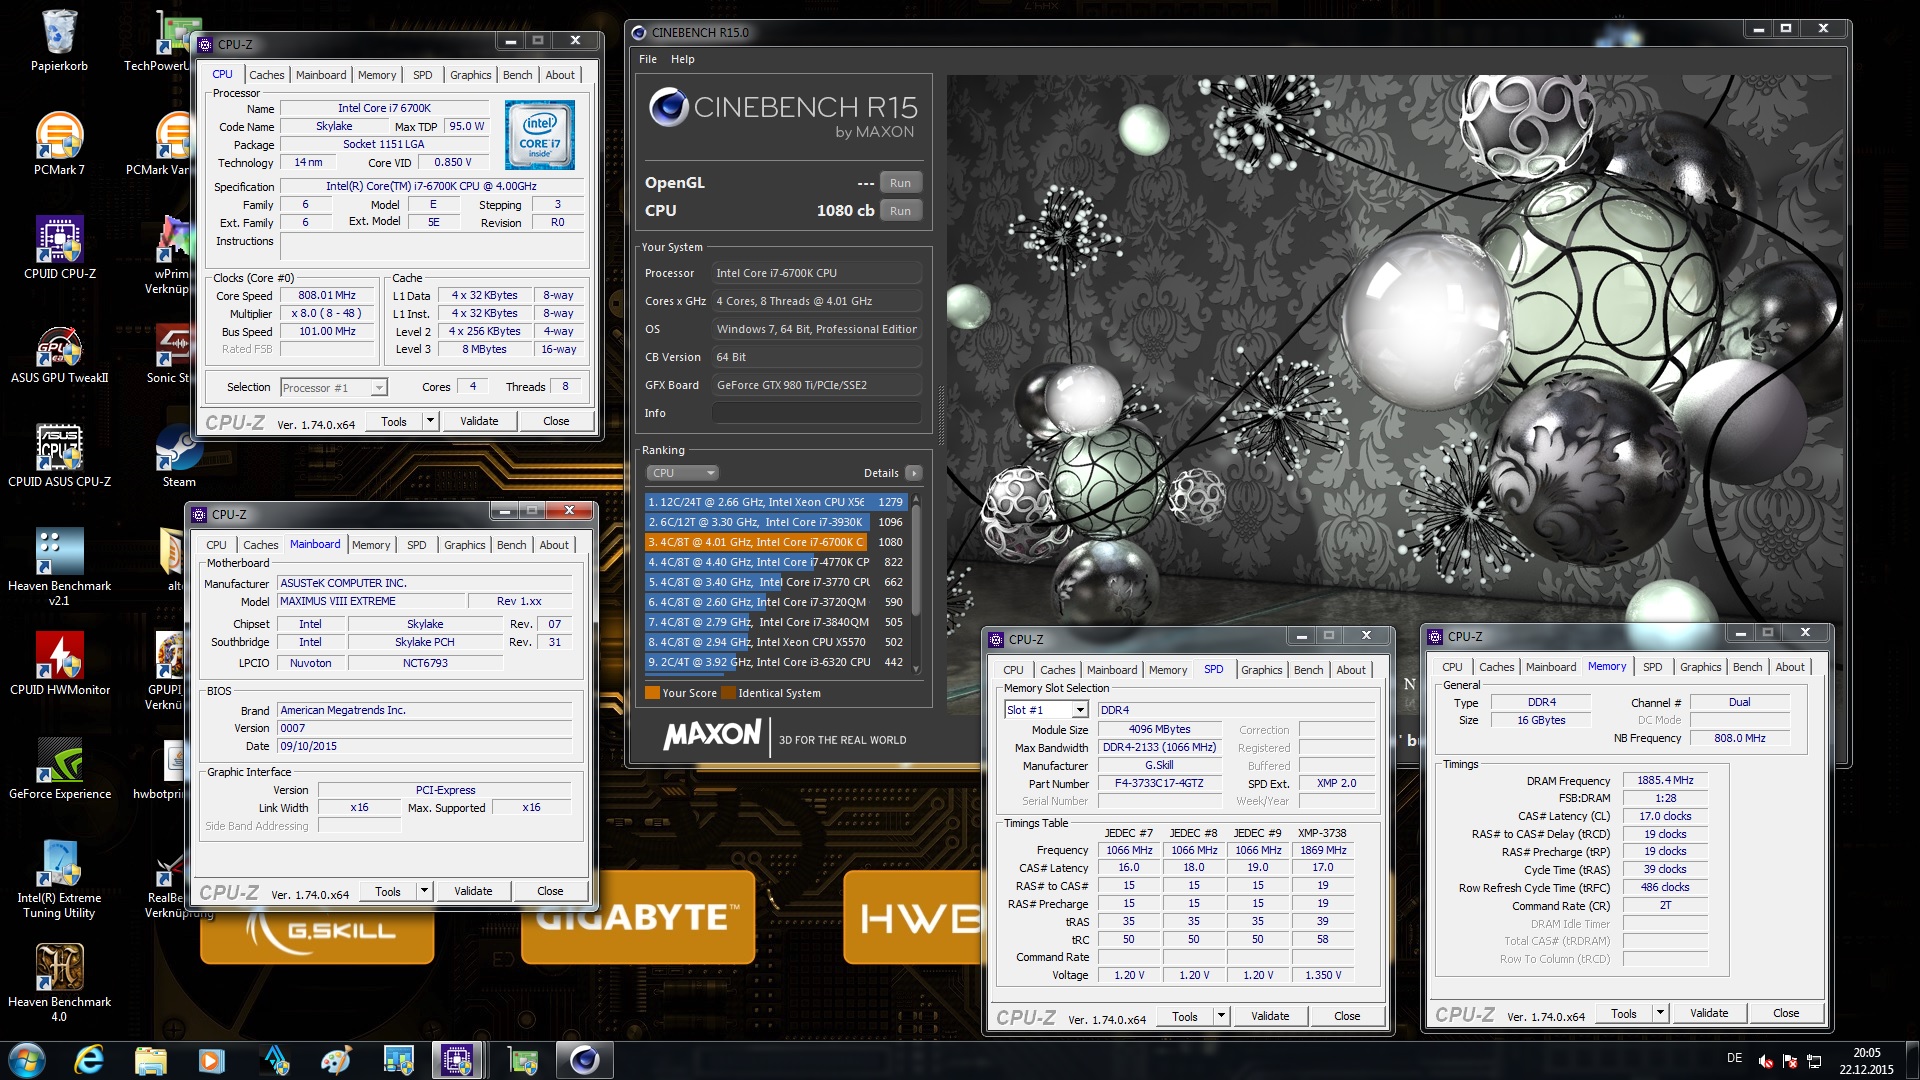Select the first ranking entry with score 1279
1920x1080 pixels.
[776, 502]
